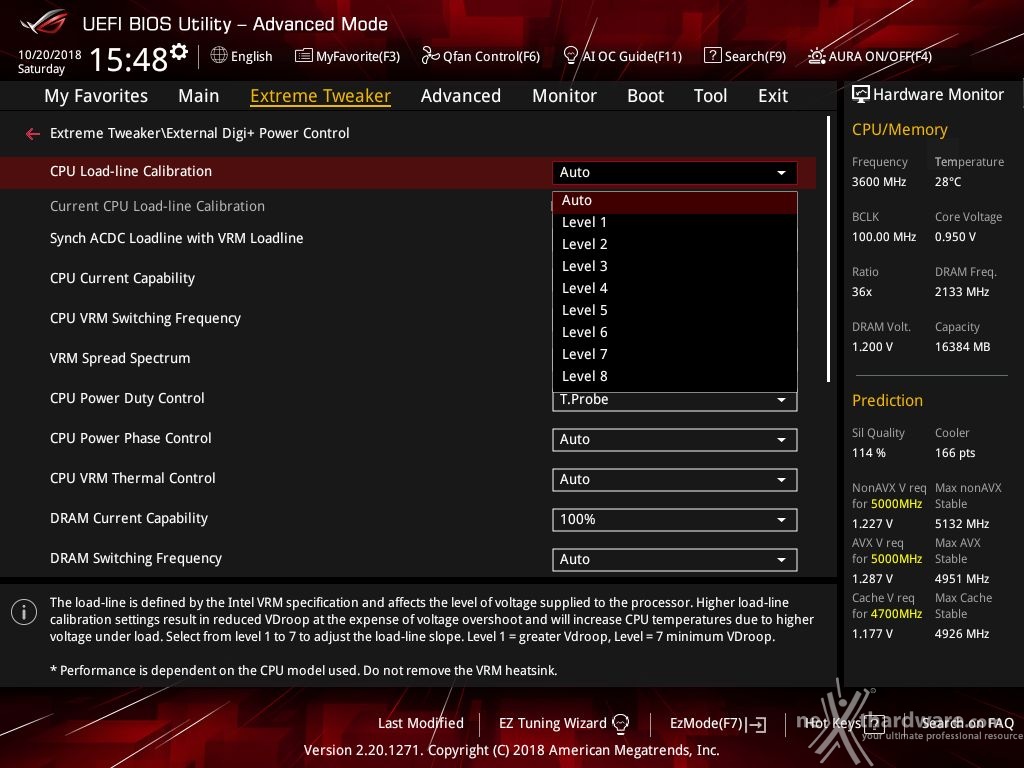Click the Hardware Monitor screen icon
The height and width of the screenshot is (768, 1024).
click(861, 95)
